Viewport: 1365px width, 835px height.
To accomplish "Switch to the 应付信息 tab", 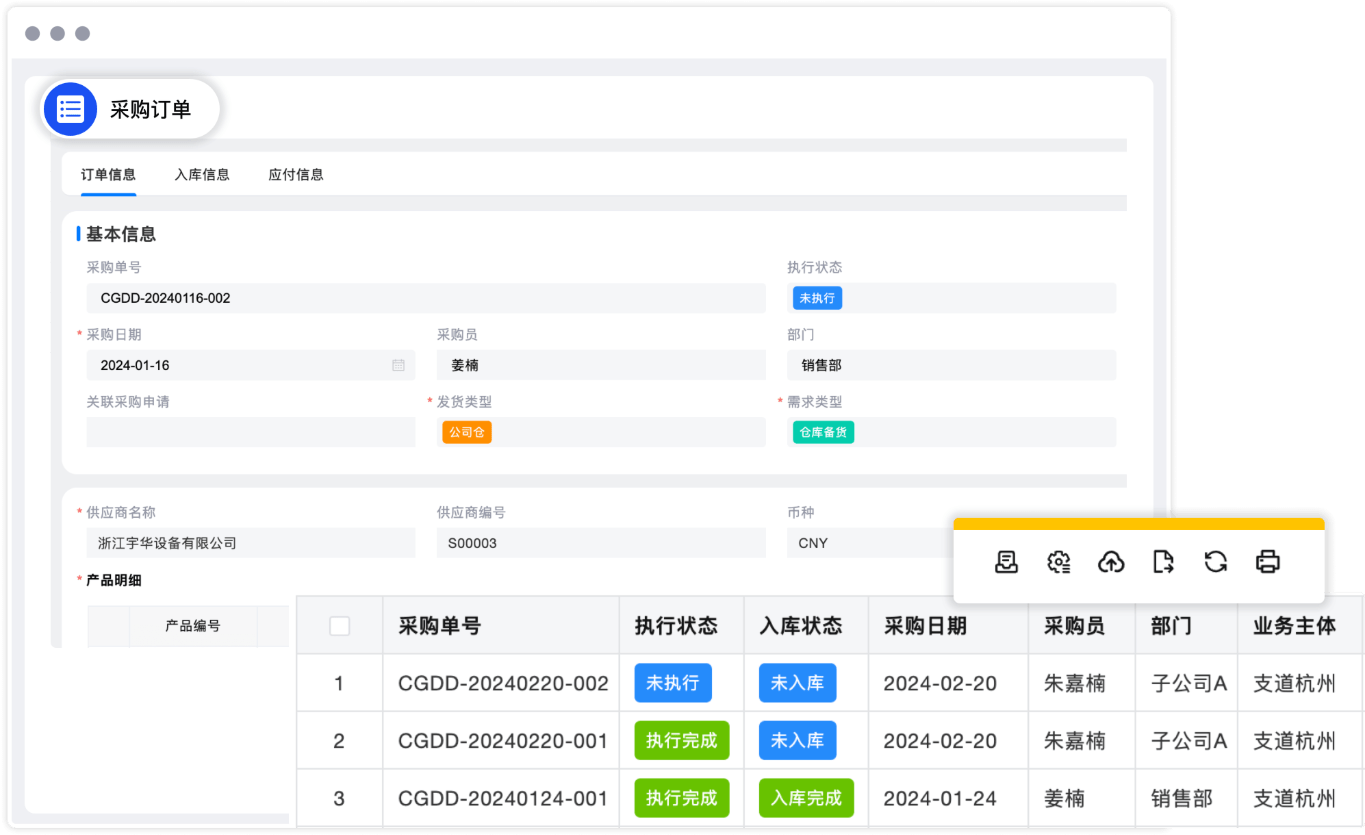I will [x=296, y=175].
